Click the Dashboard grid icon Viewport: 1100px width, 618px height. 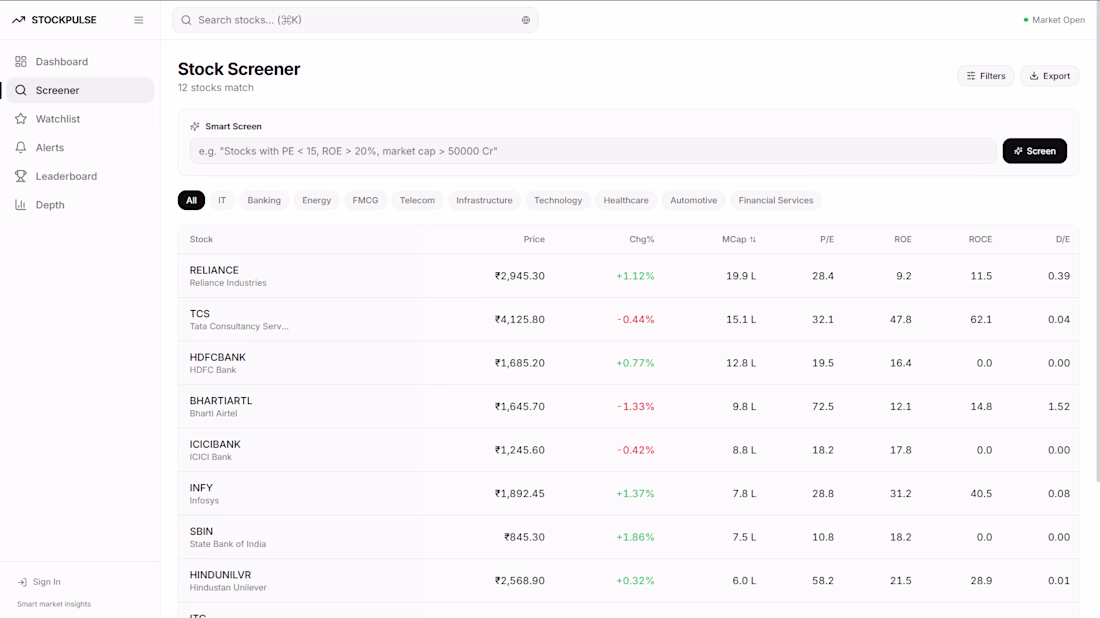21,62
